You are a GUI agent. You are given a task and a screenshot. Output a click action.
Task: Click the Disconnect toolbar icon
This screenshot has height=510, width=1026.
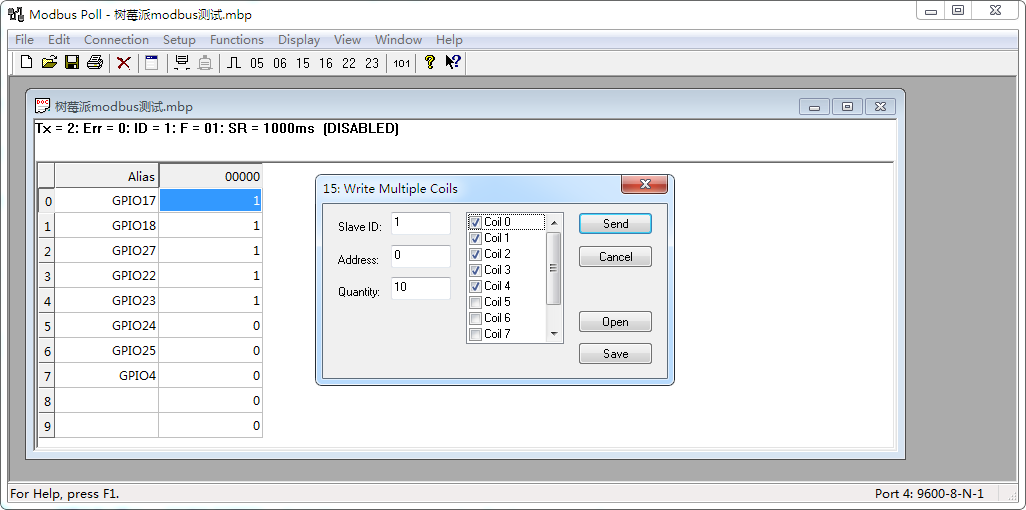point(205,63)
